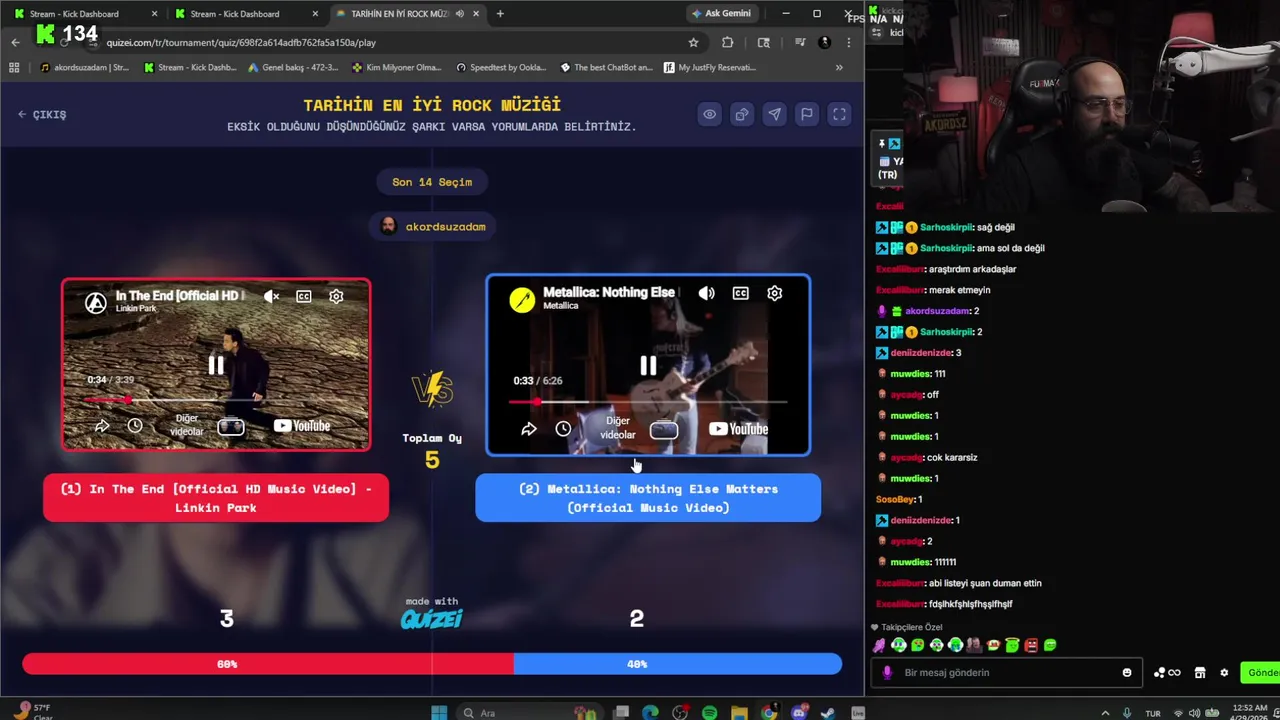Click the channel points infinity icon
The image size is (1280, 720).
(x=1168, y=673)
